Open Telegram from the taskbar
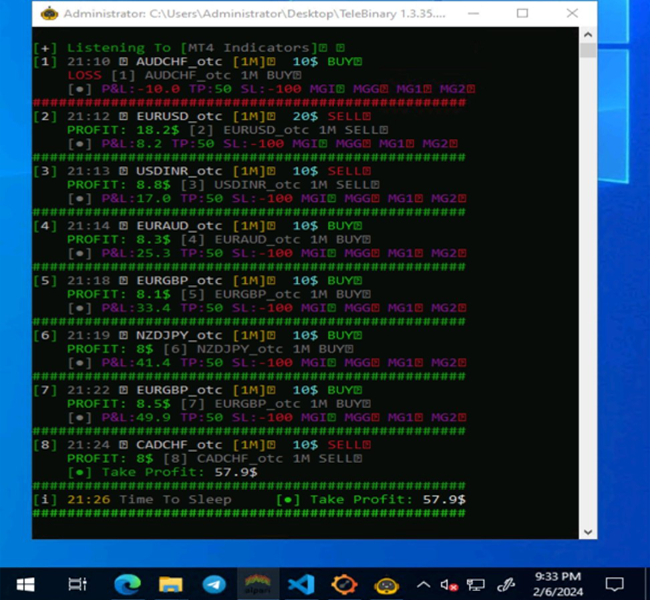650x600 pixels. tap(214, 584)
